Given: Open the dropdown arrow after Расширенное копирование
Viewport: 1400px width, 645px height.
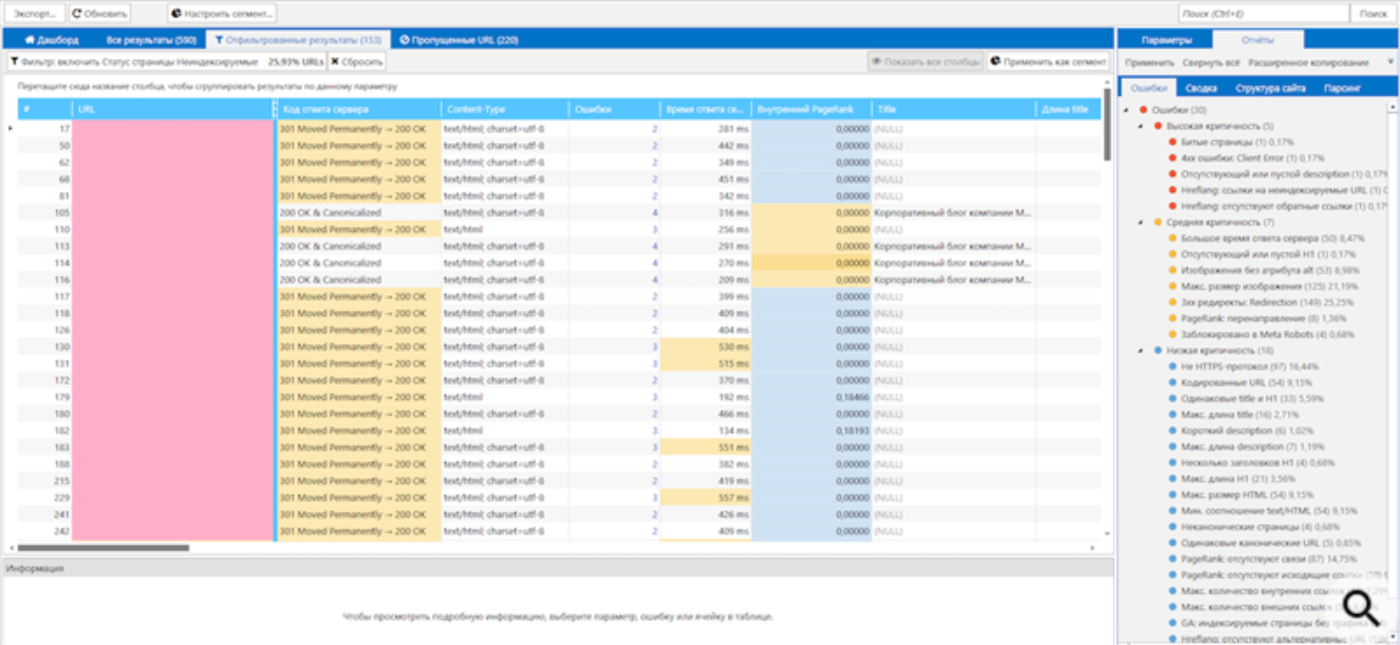Looking at the screenshot, I should coord(1390,62).
